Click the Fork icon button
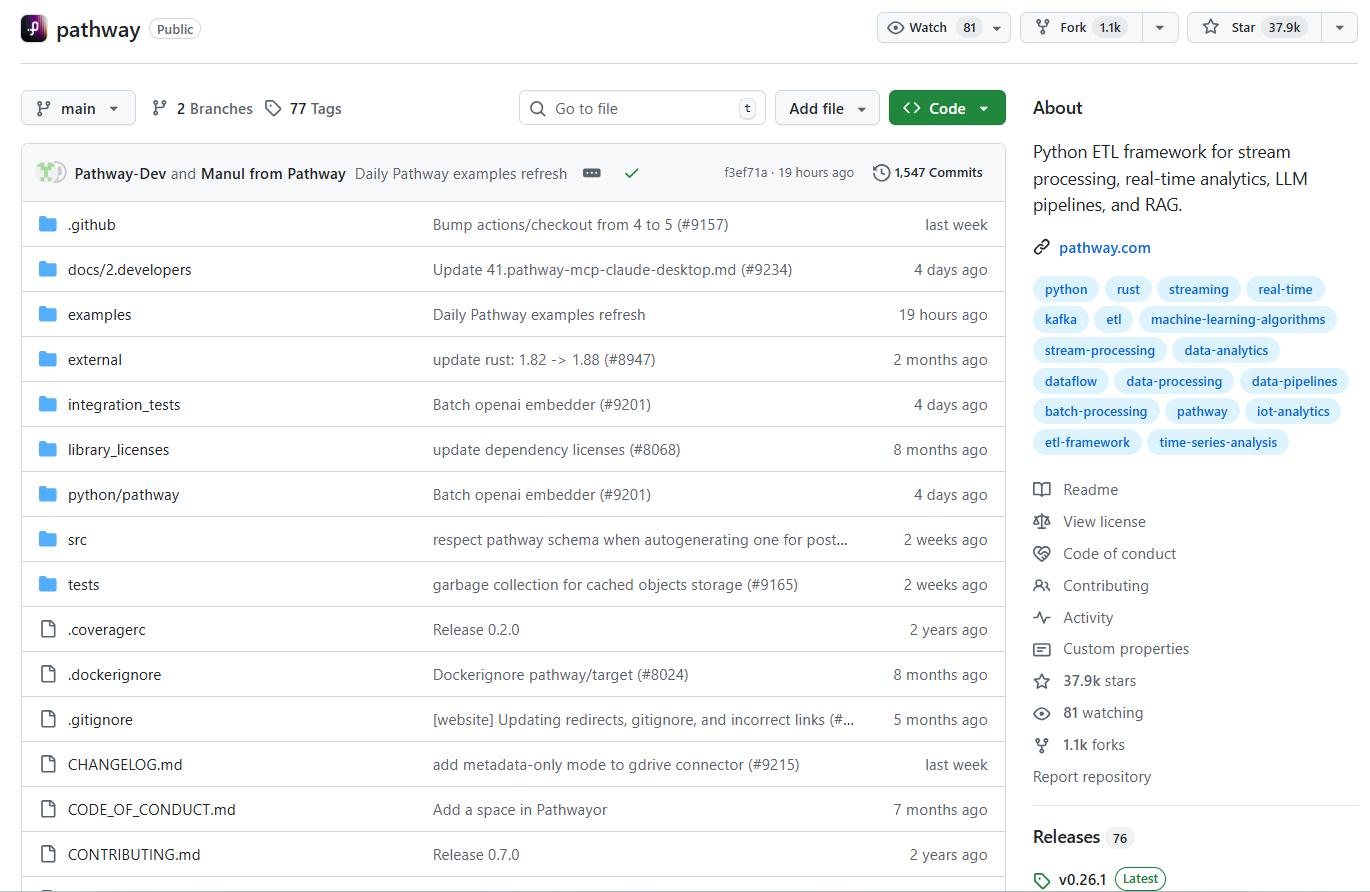This screenshot has height=892, width=1370. pyautogui.click(x=1045, y=27)
